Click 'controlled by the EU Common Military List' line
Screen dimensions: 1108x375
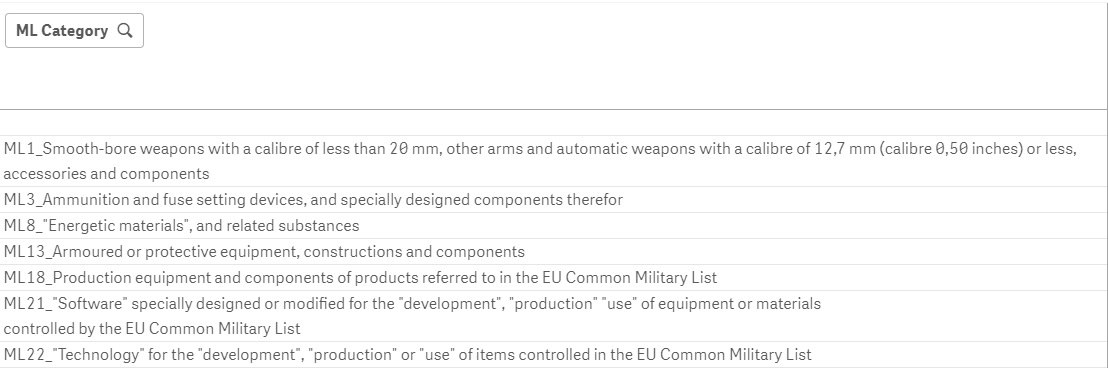(x=152, y=329)
